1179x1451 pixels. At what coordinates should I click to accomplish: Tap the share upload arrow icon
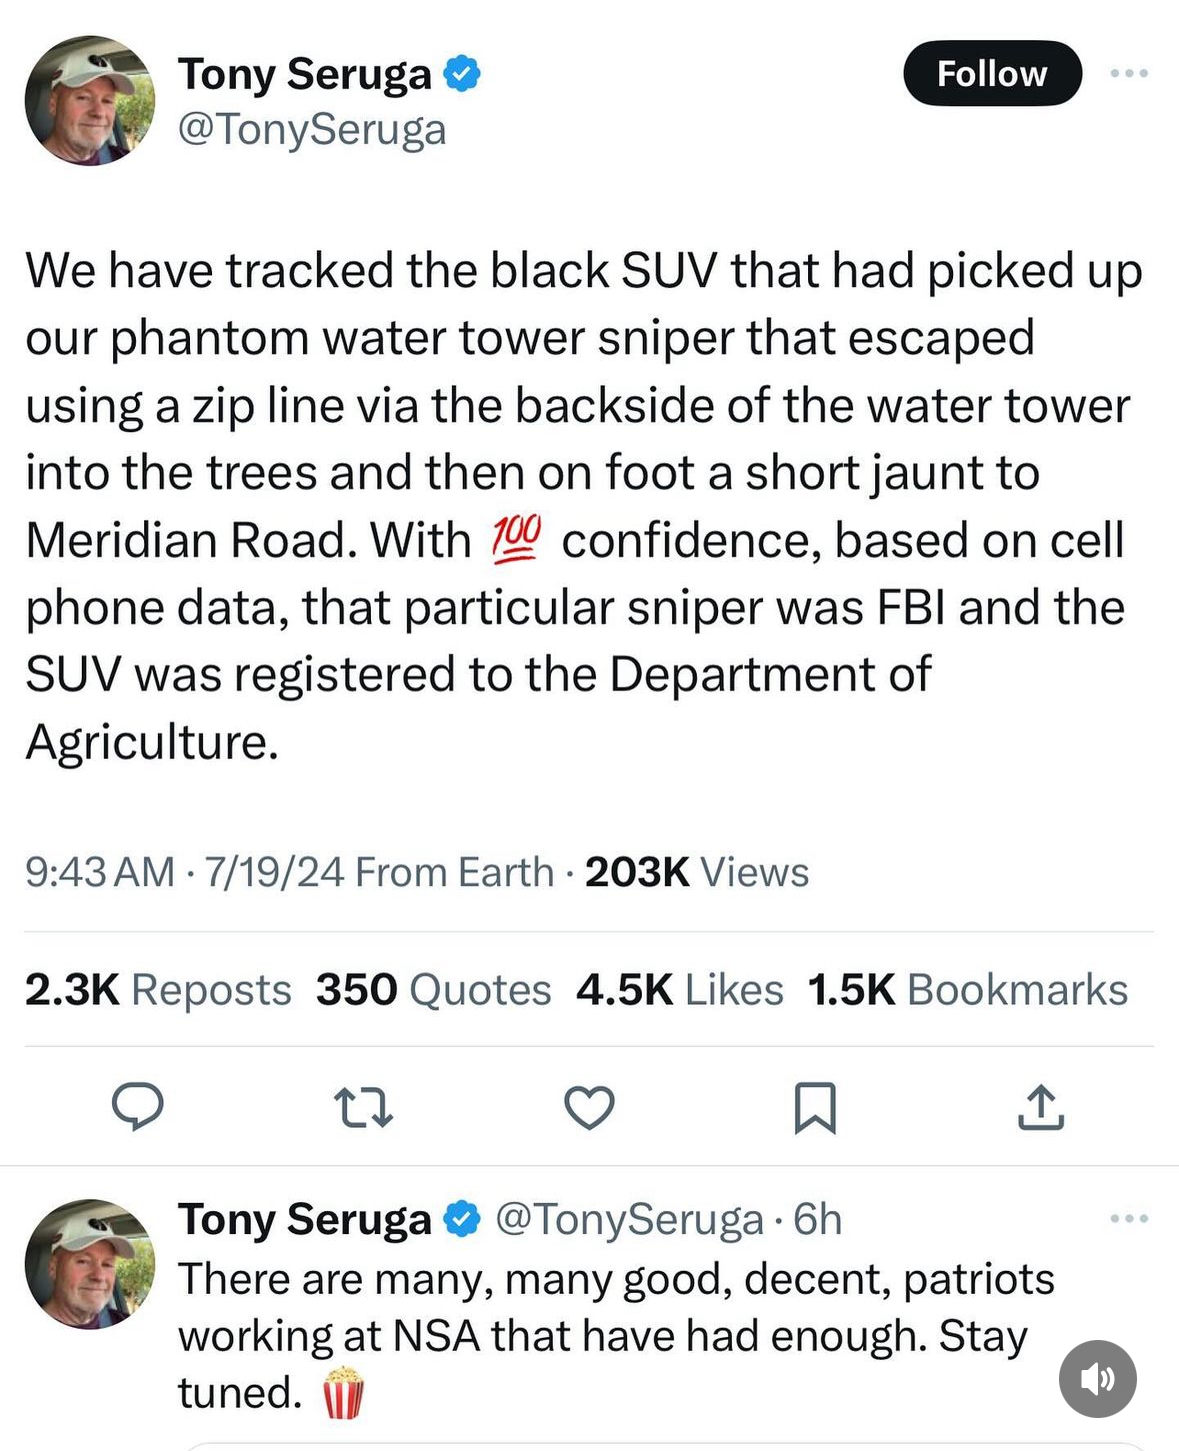pyautogui.click(x=1040, y=1108)
